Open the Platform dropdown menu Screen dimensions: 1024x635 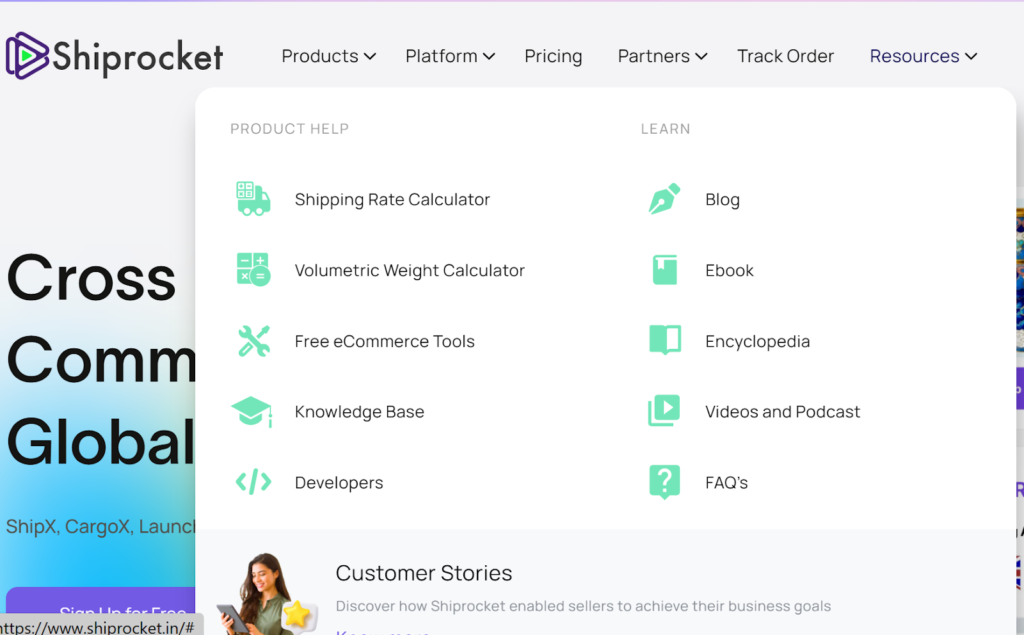tap(450, 56)
